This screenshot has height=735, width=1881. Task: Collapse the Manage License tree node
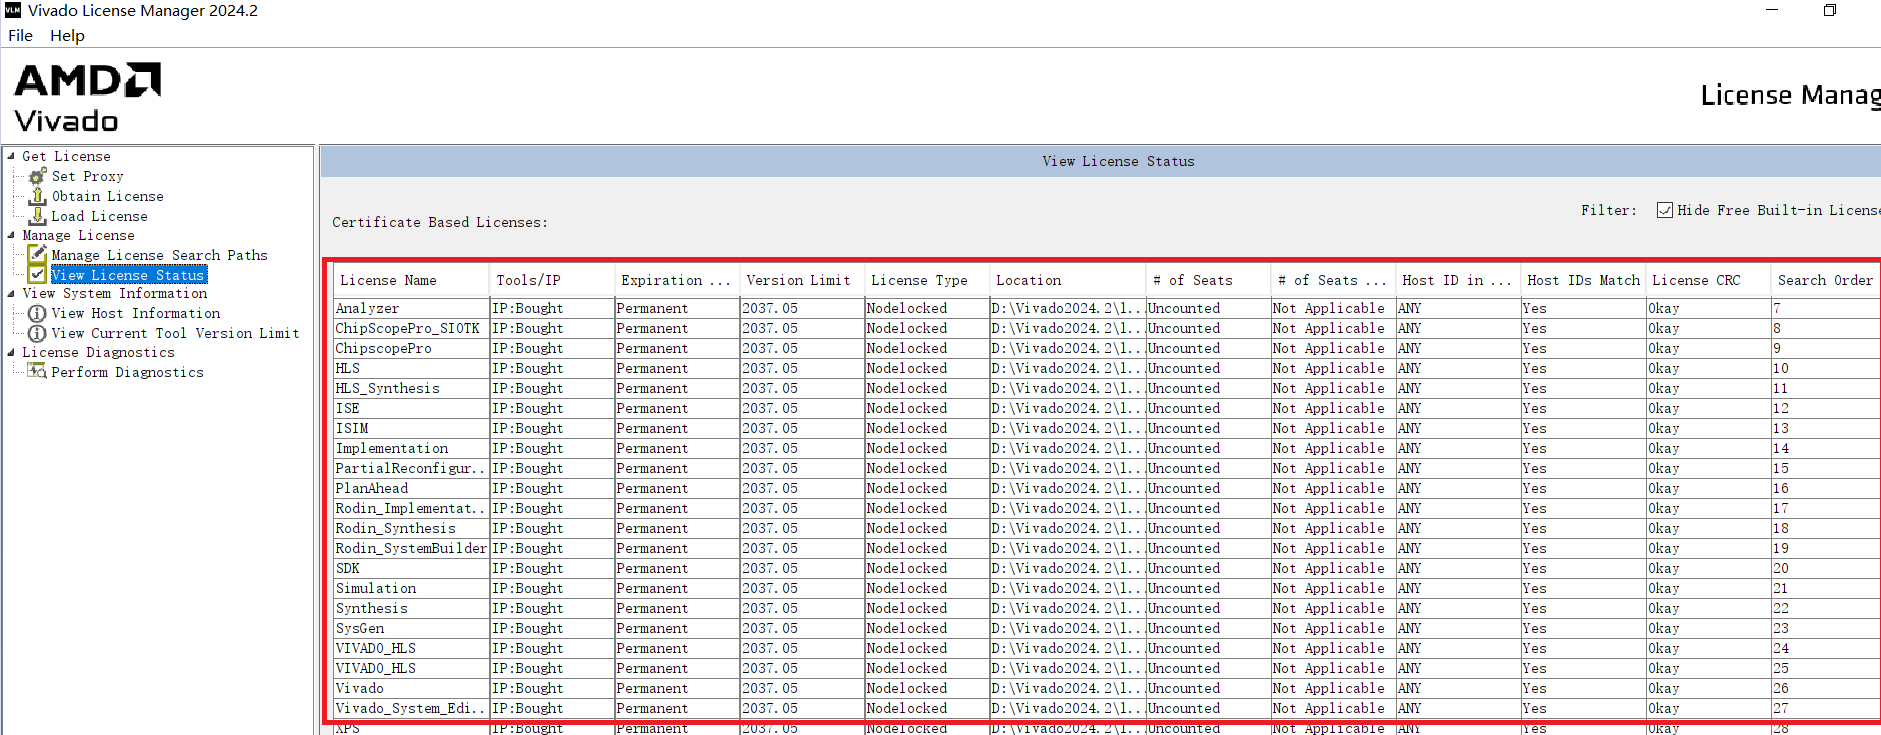point(11,235)
